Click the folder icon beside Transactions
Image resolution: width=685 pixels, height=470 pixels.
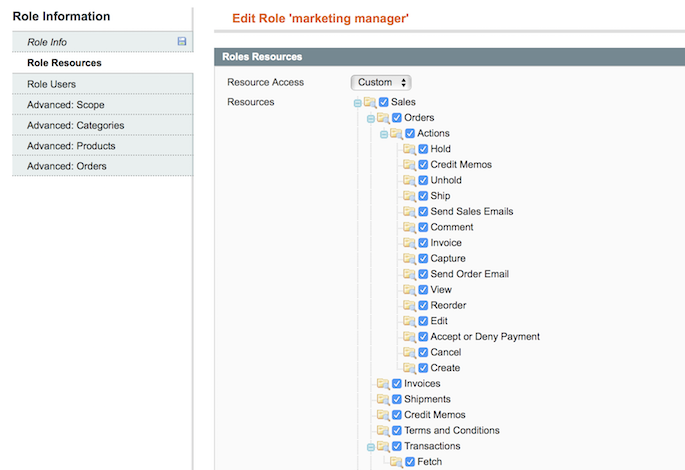[x=382, y=446]
